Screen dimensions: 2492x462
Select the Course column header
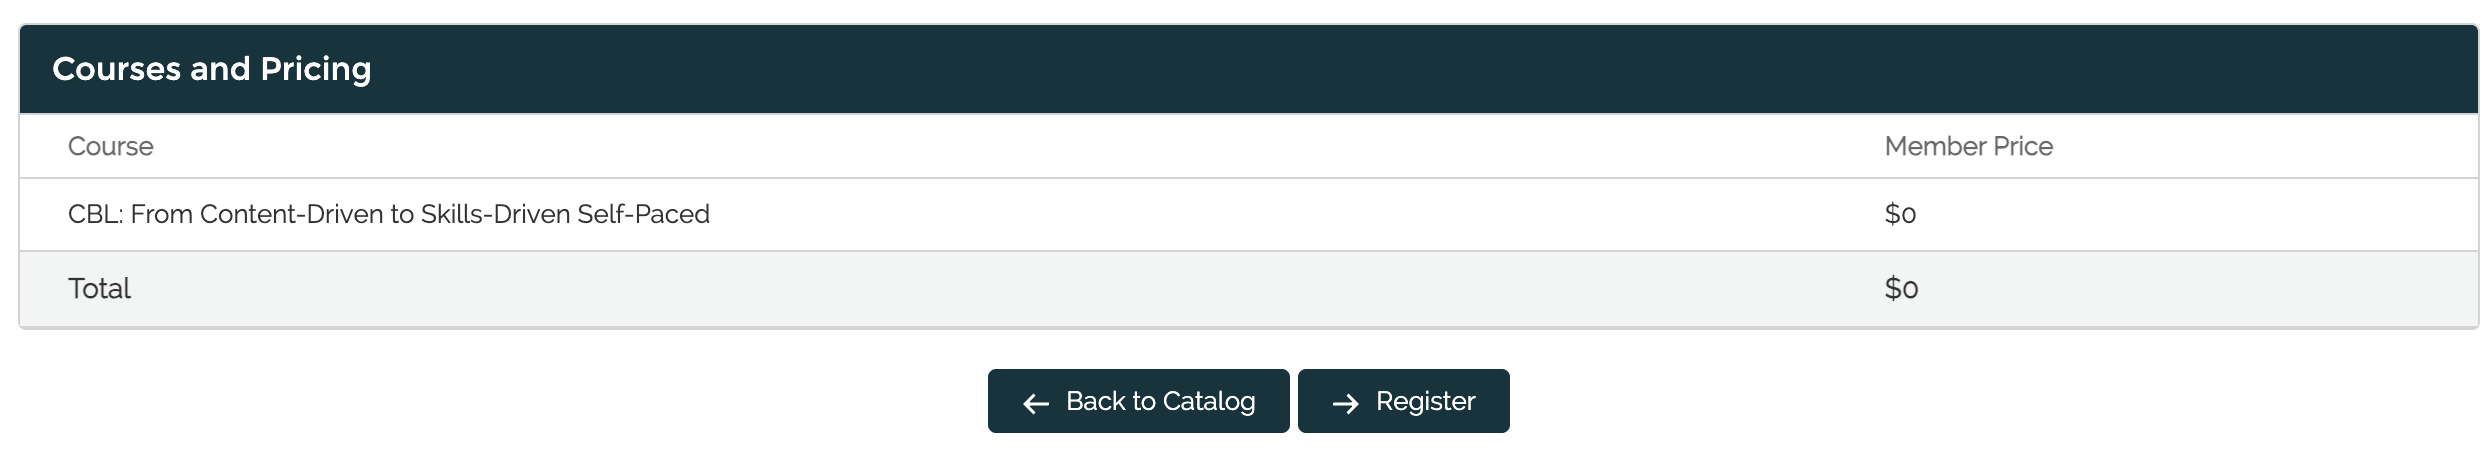(x=110, y=147)
